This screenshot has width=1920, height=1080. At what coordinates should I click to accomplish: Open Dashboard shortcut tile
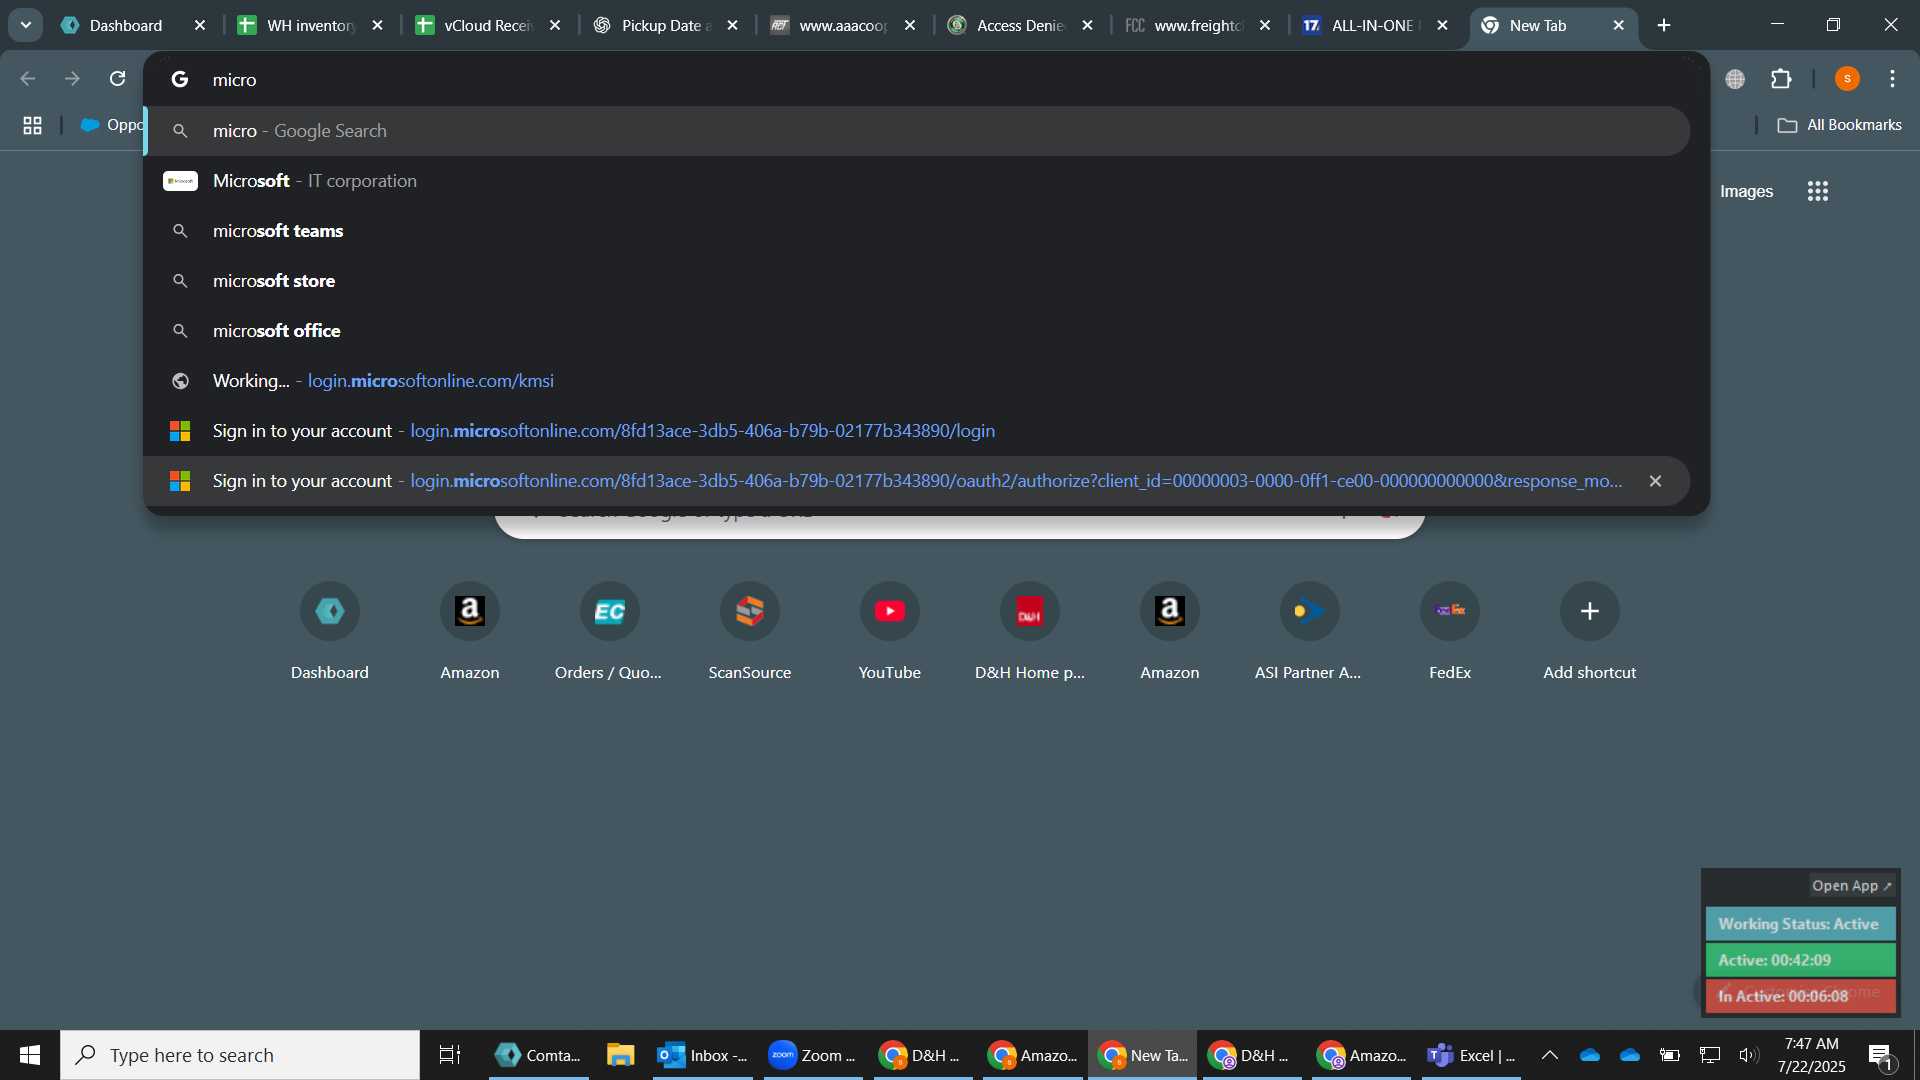(330, 632)
